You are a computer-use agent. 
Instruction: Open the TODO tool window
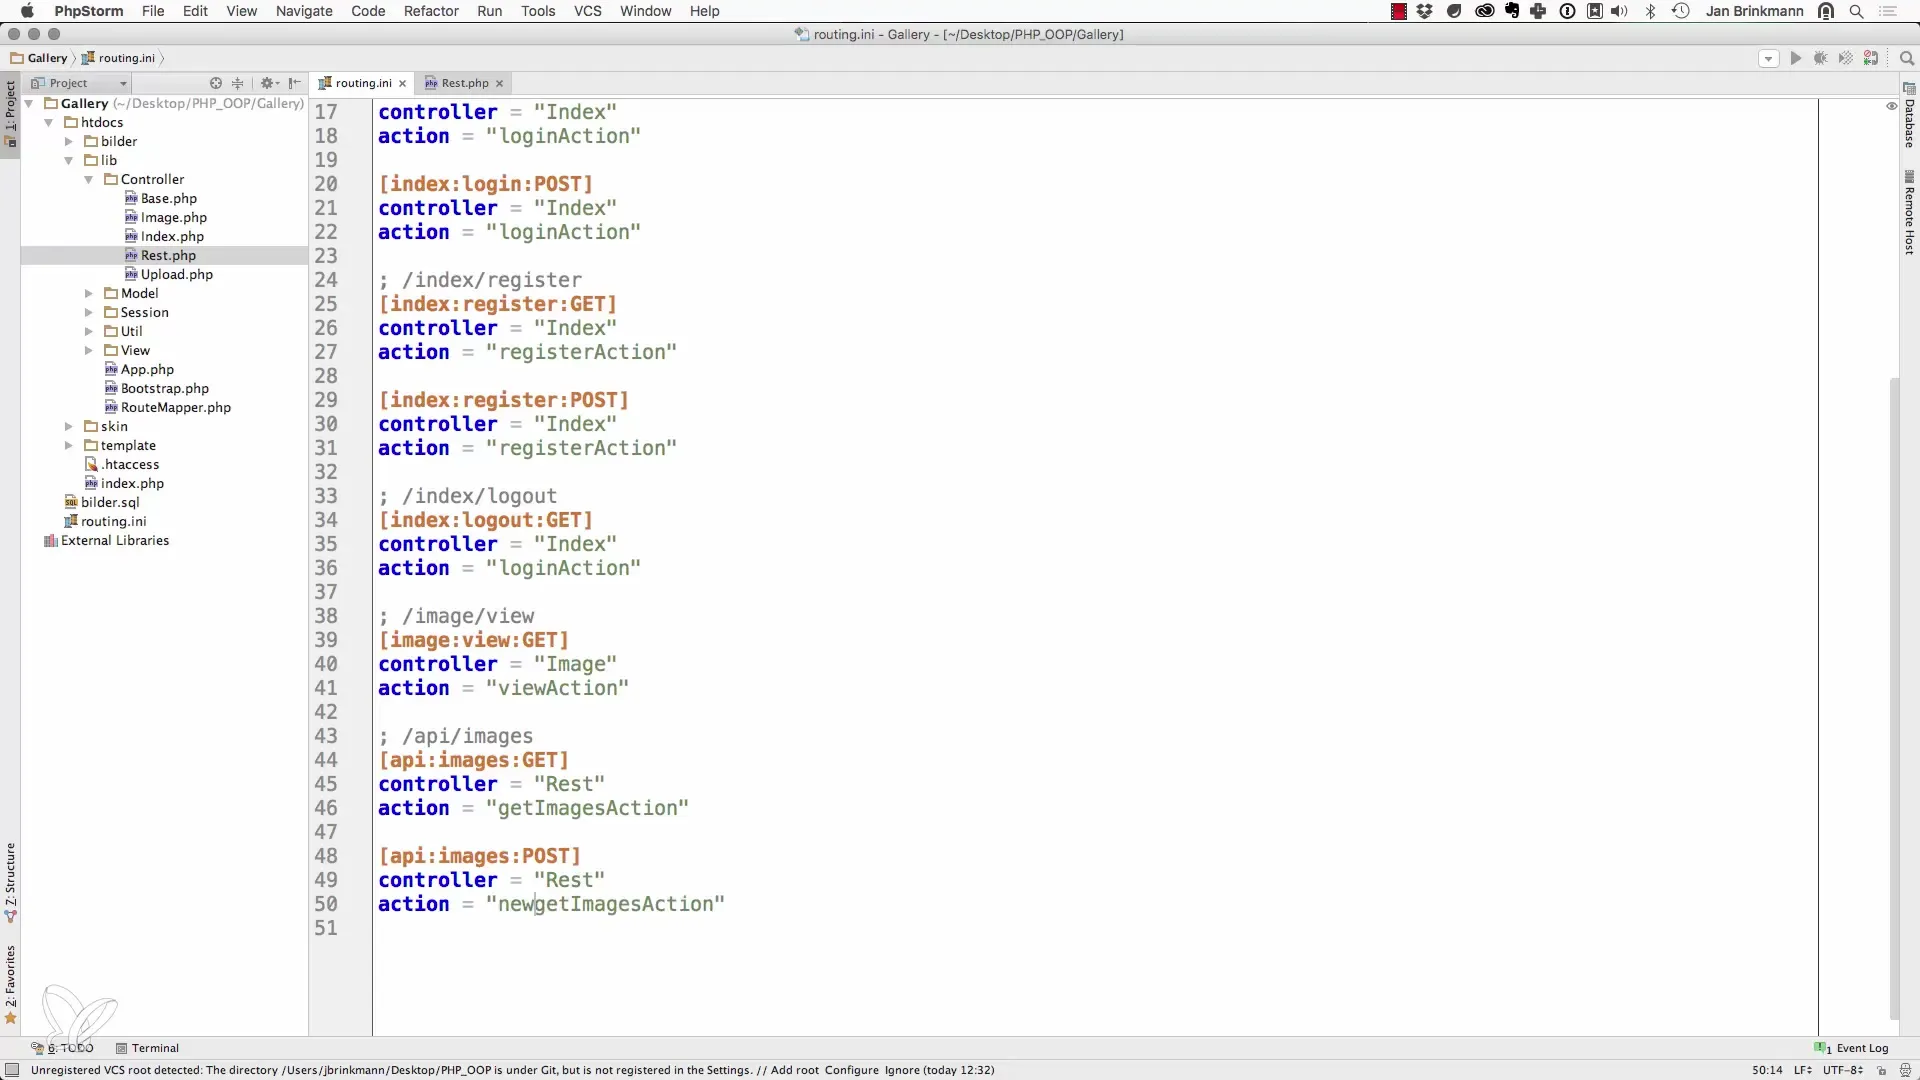pos(62,1049)
